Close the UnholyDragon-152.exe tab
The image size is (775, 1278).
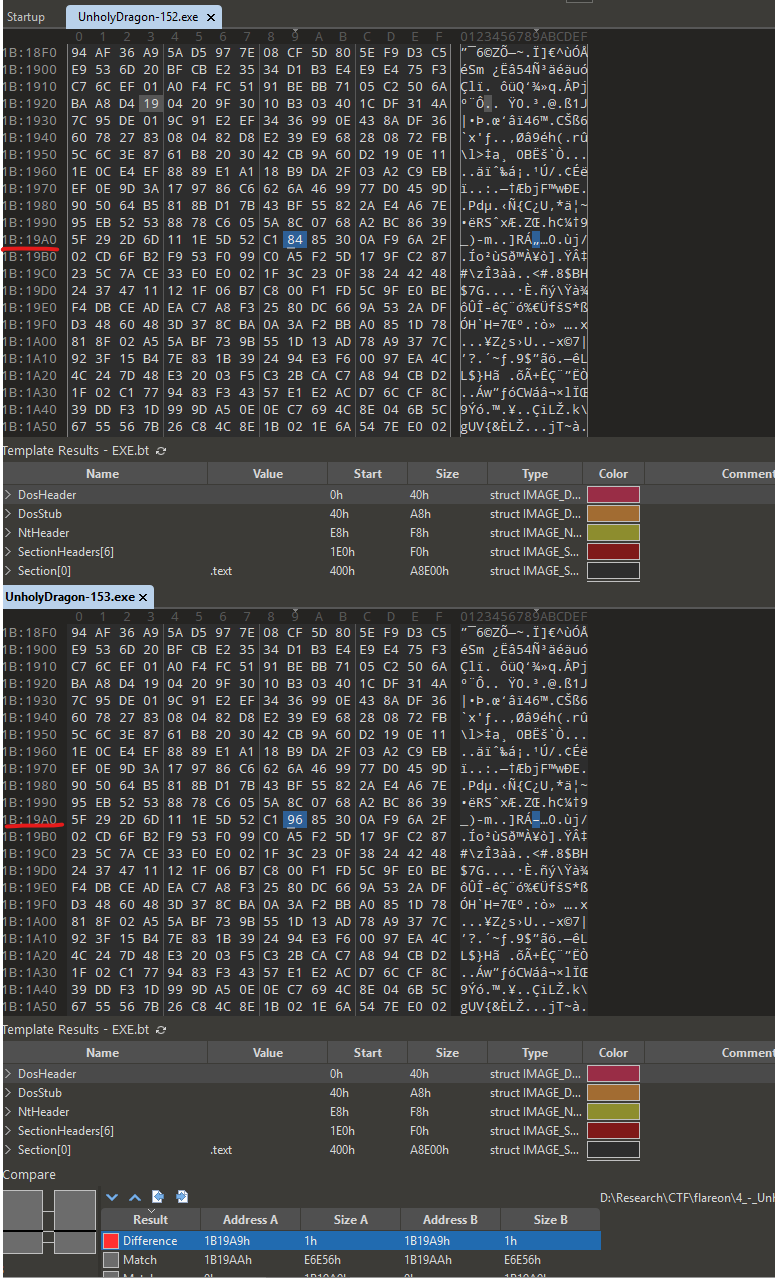(213, 17)
